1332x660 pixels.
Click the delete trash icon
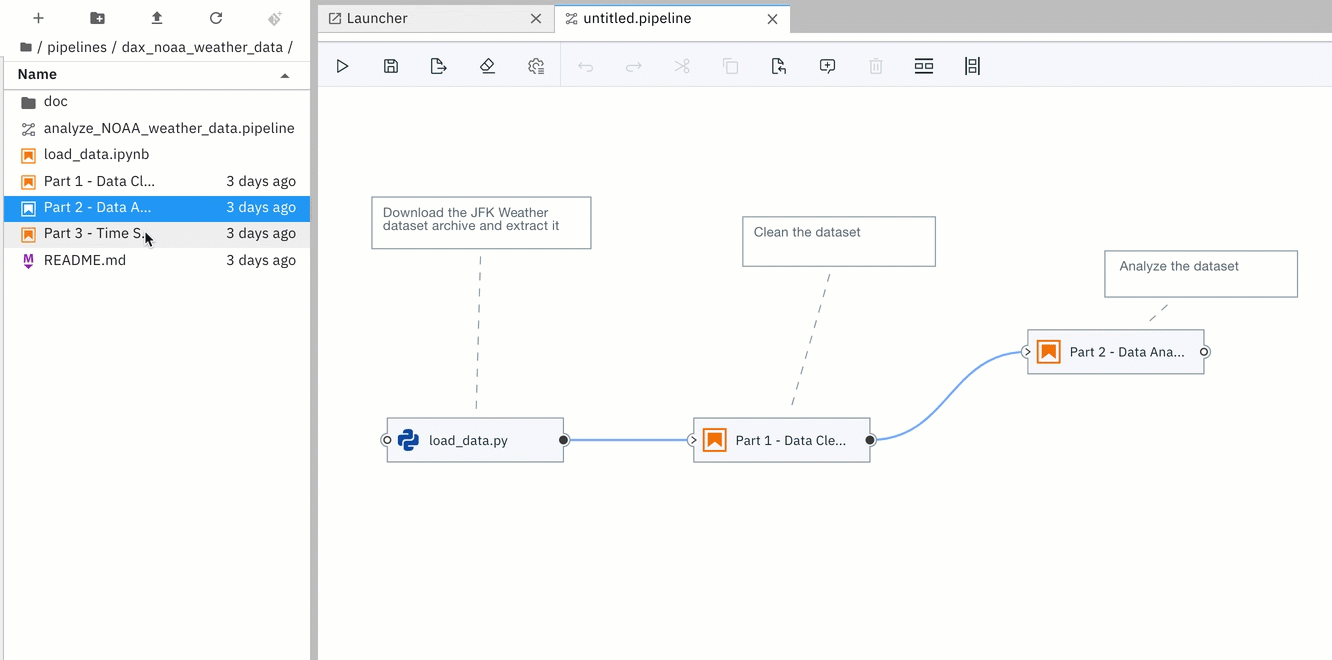click(x=876, y=66)
